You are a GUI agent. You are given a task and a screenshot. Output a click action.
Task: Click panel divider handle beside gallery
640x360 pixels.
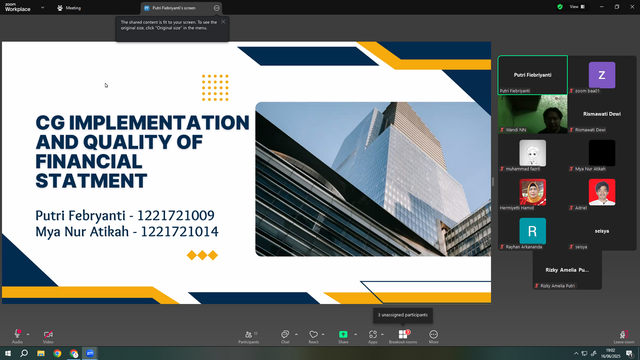point(493,181)
